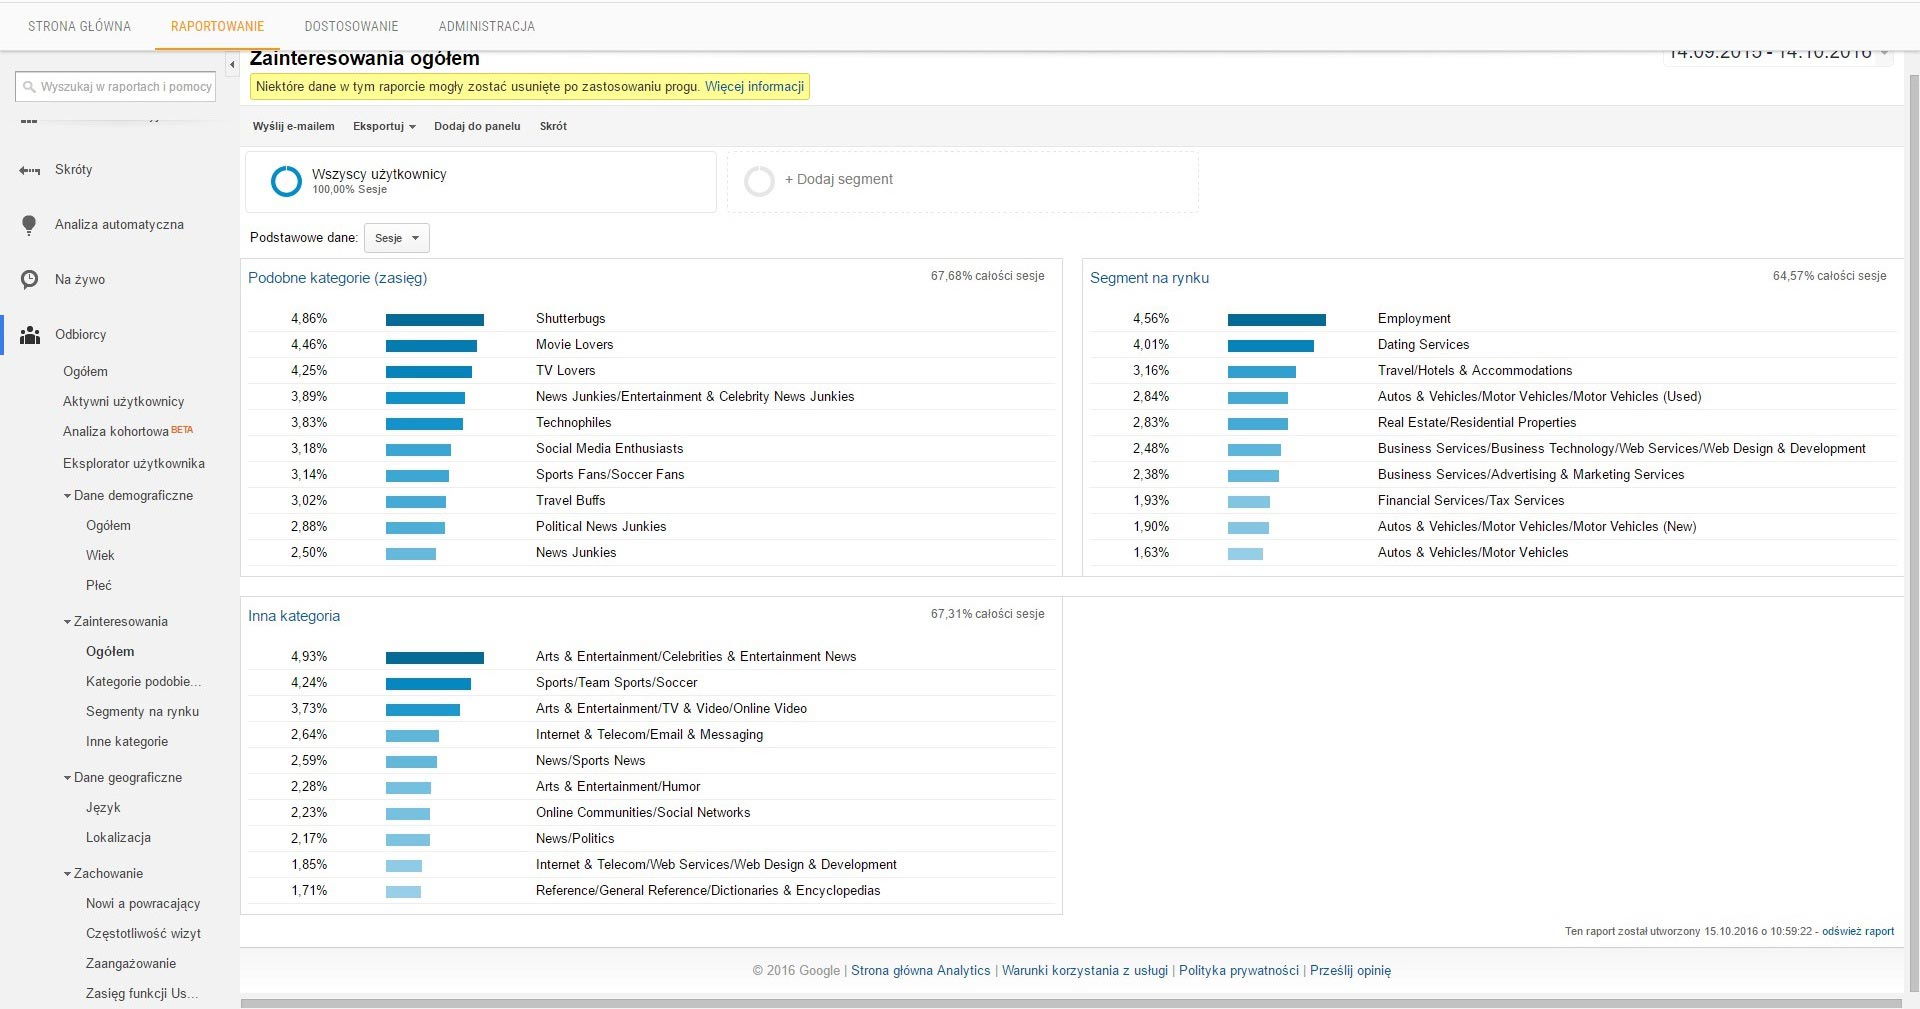1920x1009 pixels.
Task: Open the Sesje primary data dropdown
Action: coord(397,238)
